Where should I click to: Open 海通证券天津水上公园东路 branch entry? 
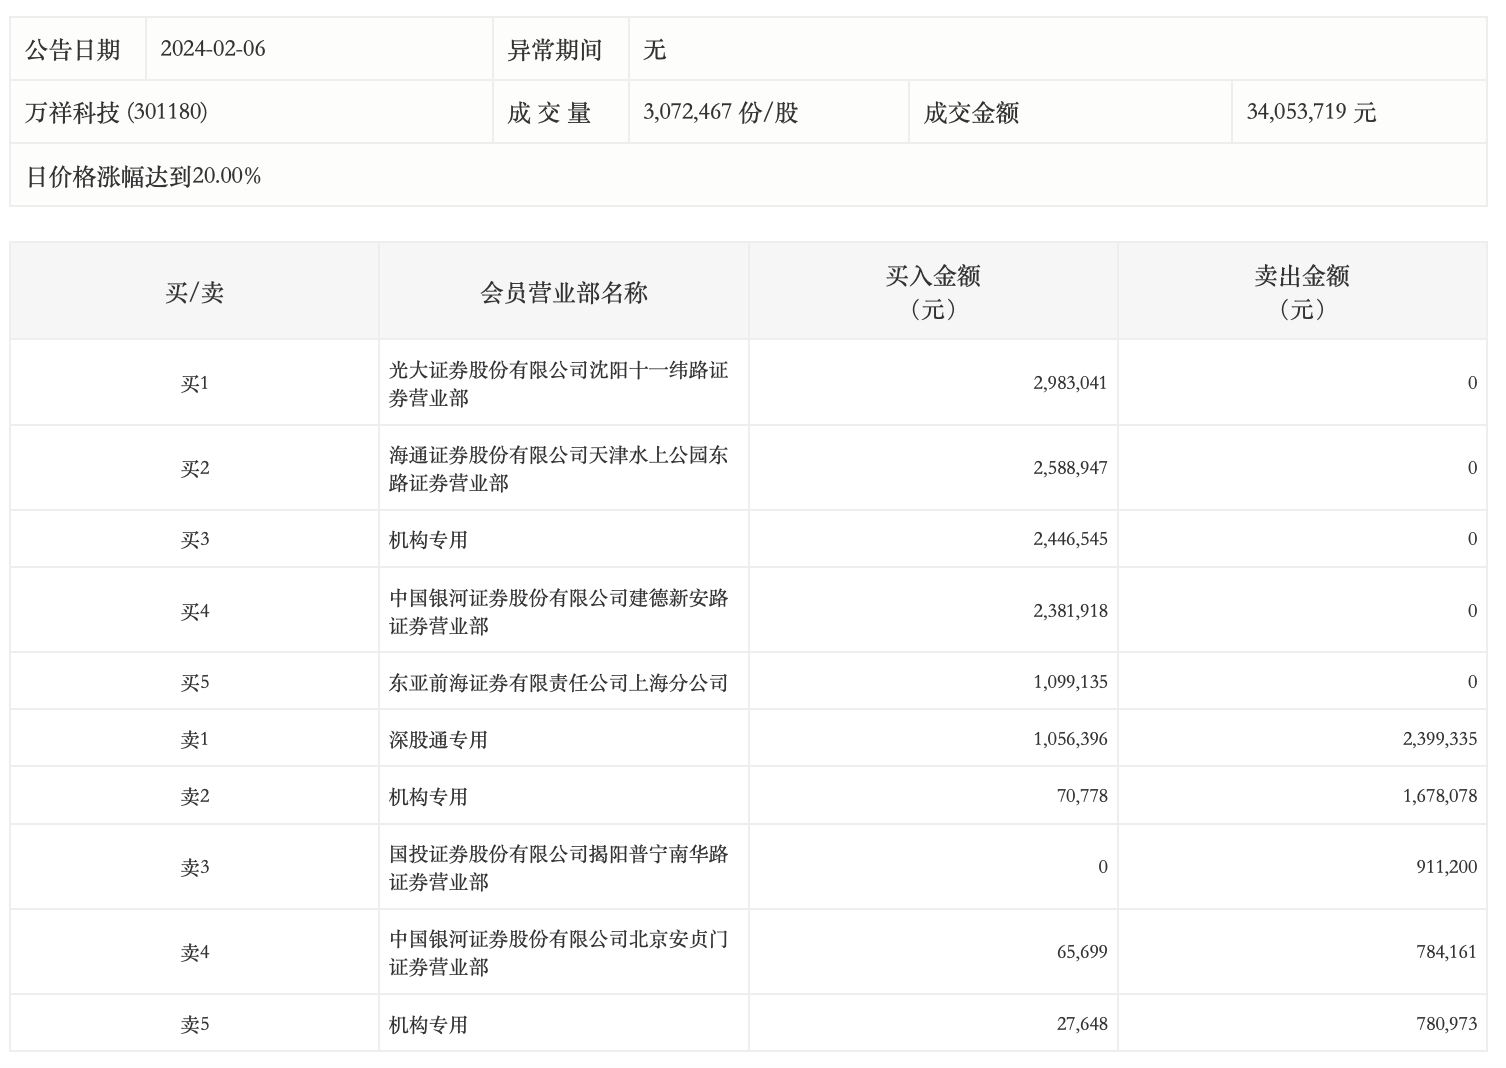point(558,469)
